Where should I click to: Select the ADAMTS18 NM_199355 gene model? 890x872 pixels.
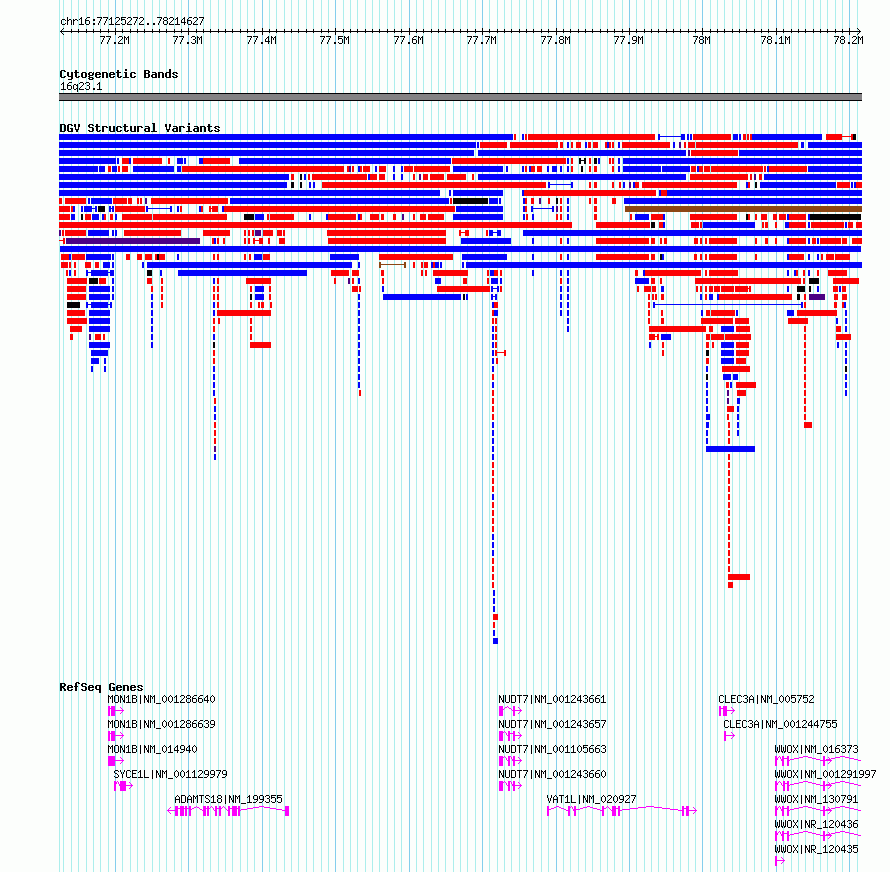(228, 811)
